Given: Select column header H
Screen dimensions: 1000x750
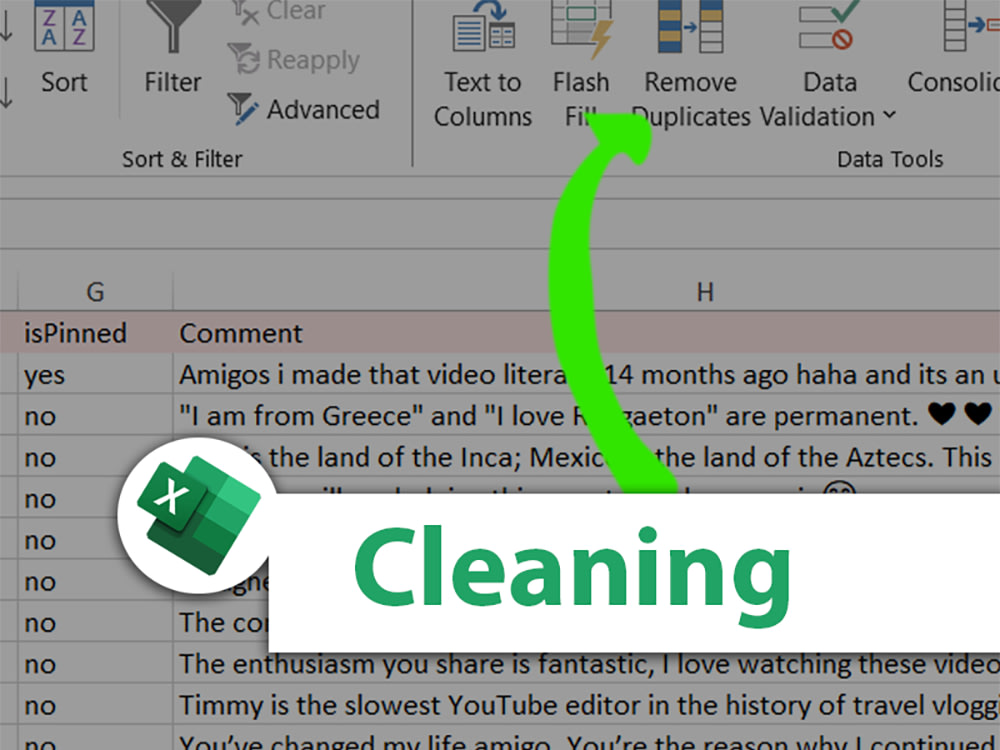Looking at the screenshot, I should (x=705, y=291).
